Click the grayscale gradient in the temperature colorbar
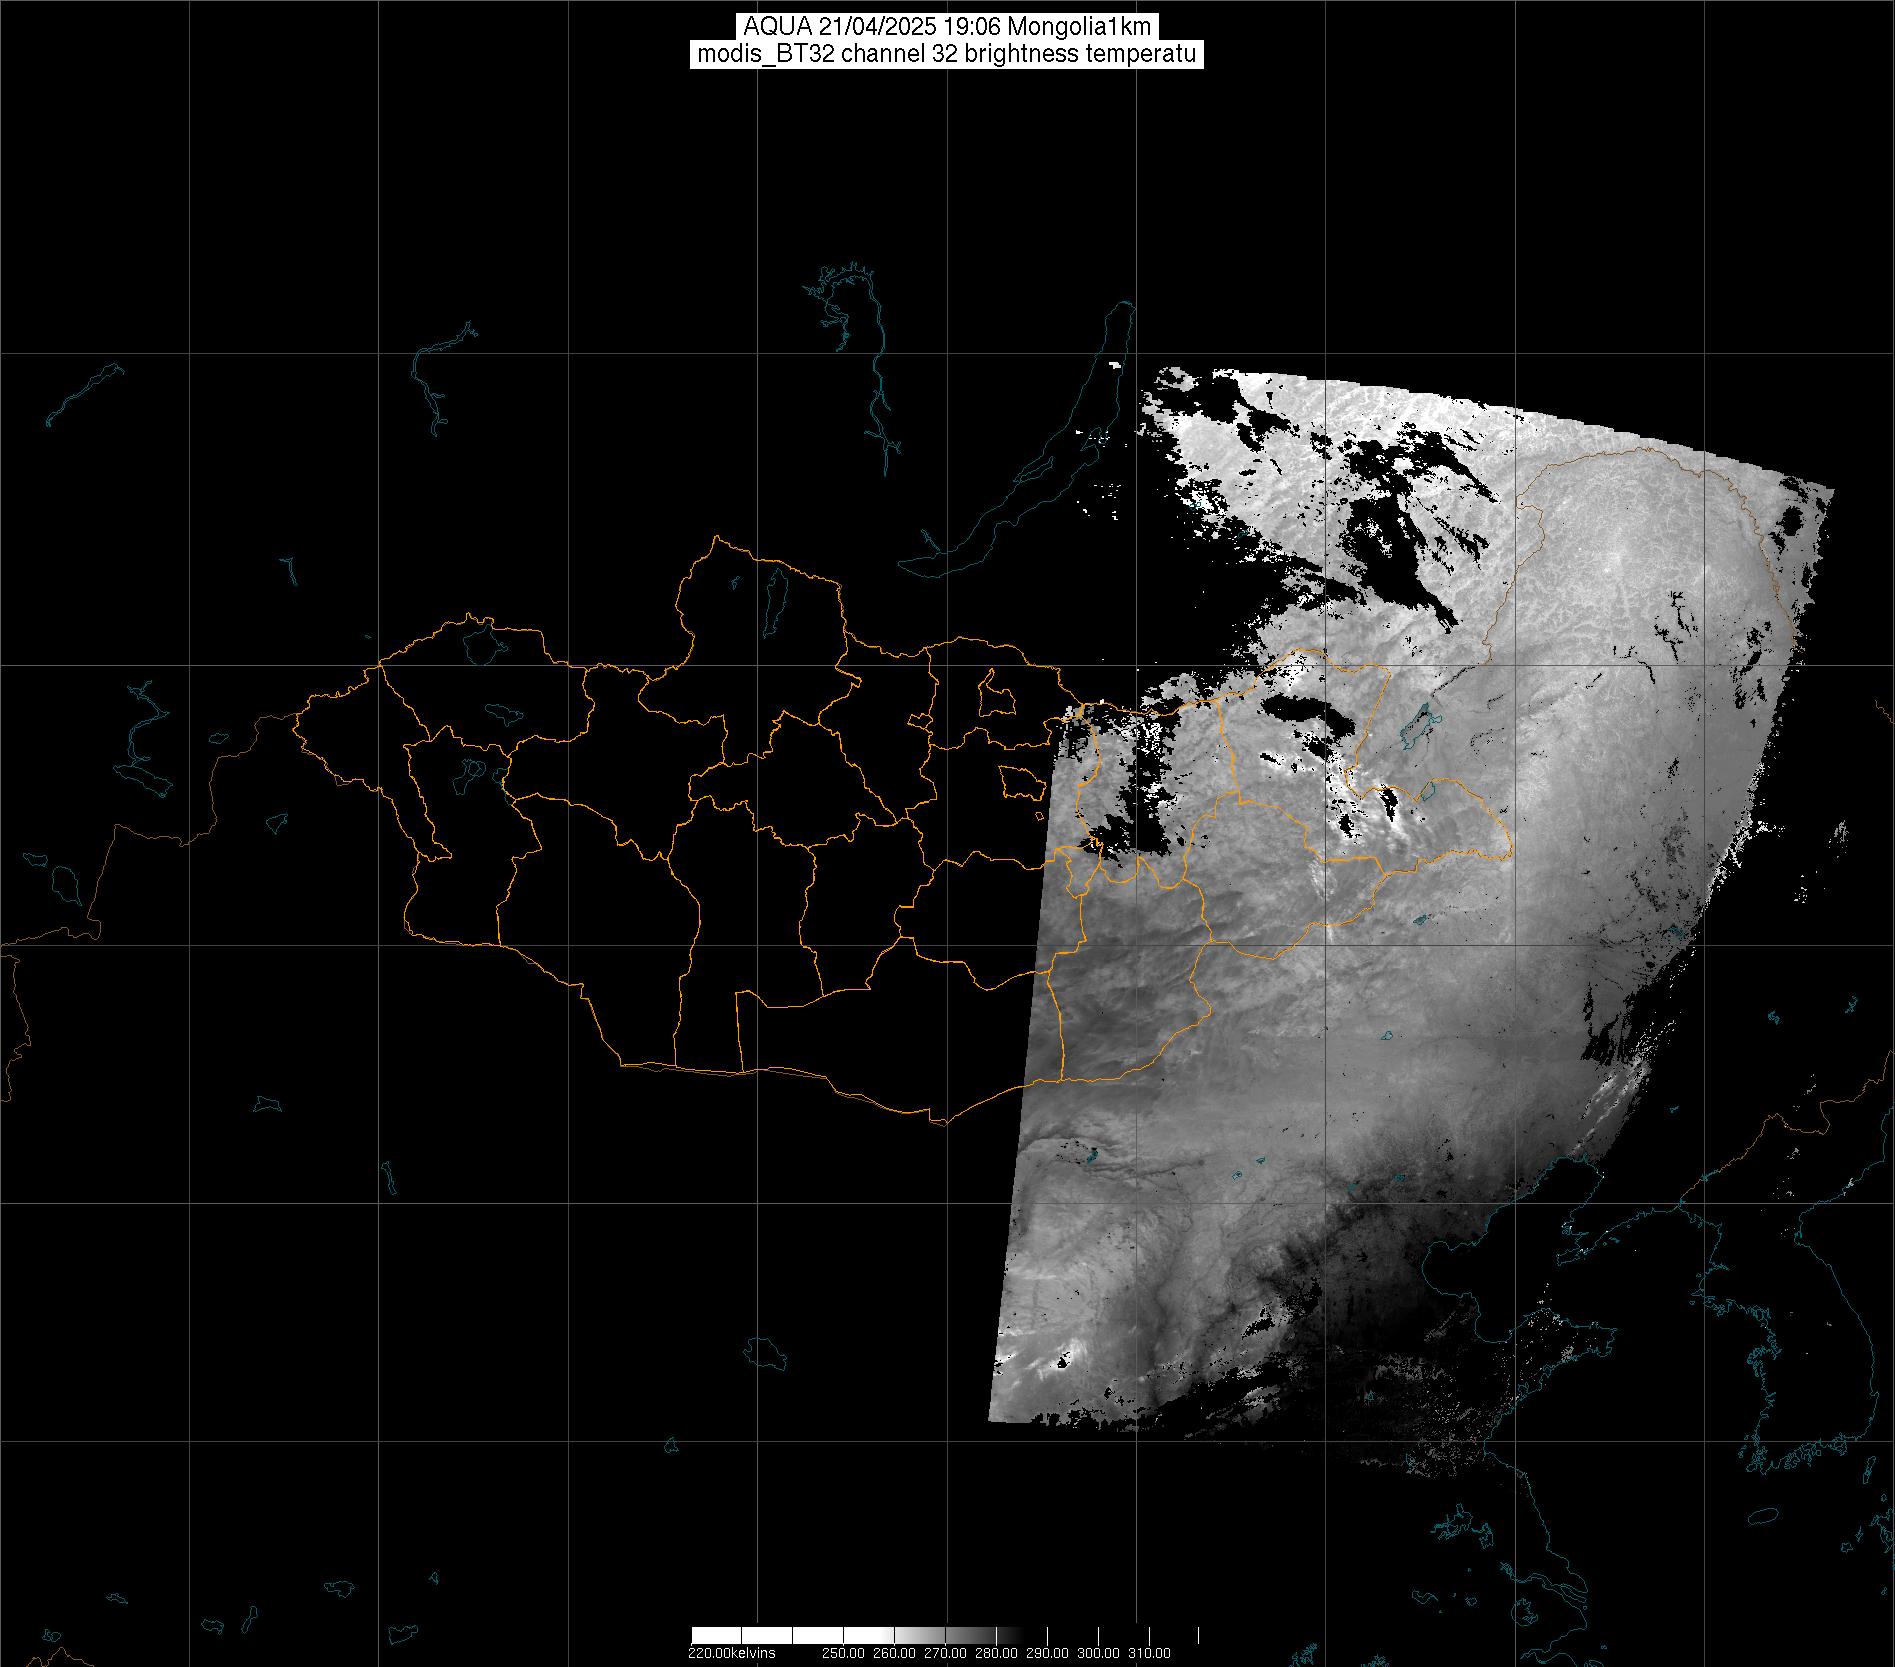This screenshot has width=1895, height=1667. (945, 1635)
